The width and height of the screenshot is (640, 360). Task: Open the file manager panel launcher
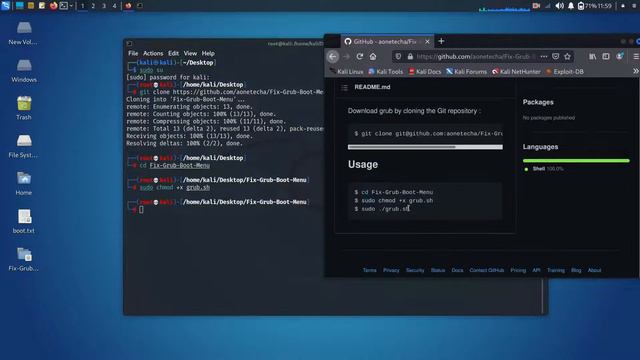pos(31,6)
